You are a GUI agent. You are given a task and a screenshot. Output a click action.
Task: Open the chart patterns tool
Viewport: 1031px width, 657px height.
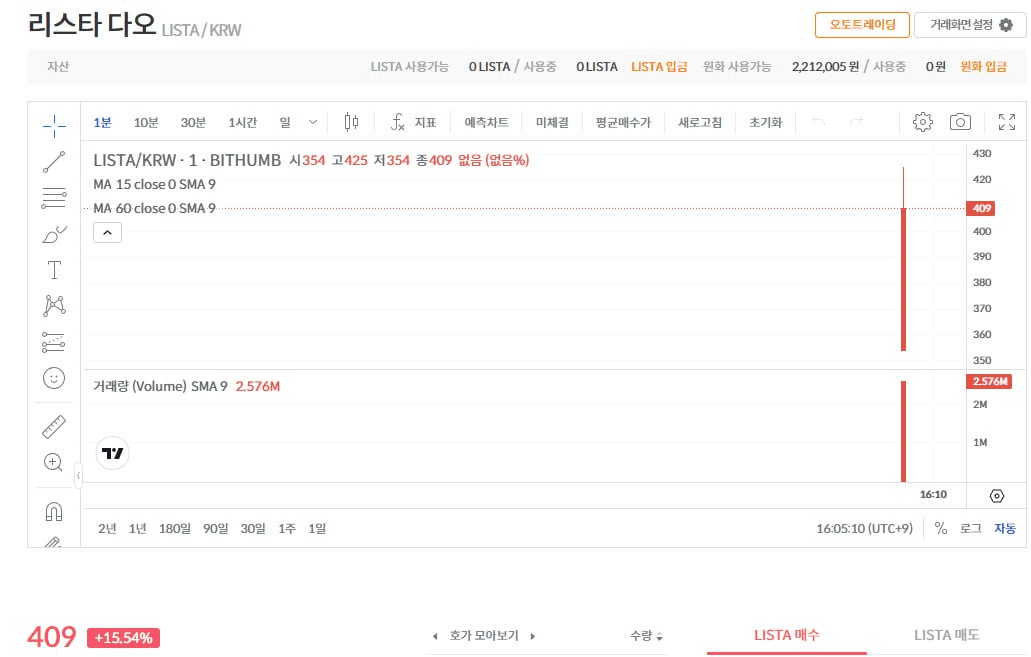point(54,306)
